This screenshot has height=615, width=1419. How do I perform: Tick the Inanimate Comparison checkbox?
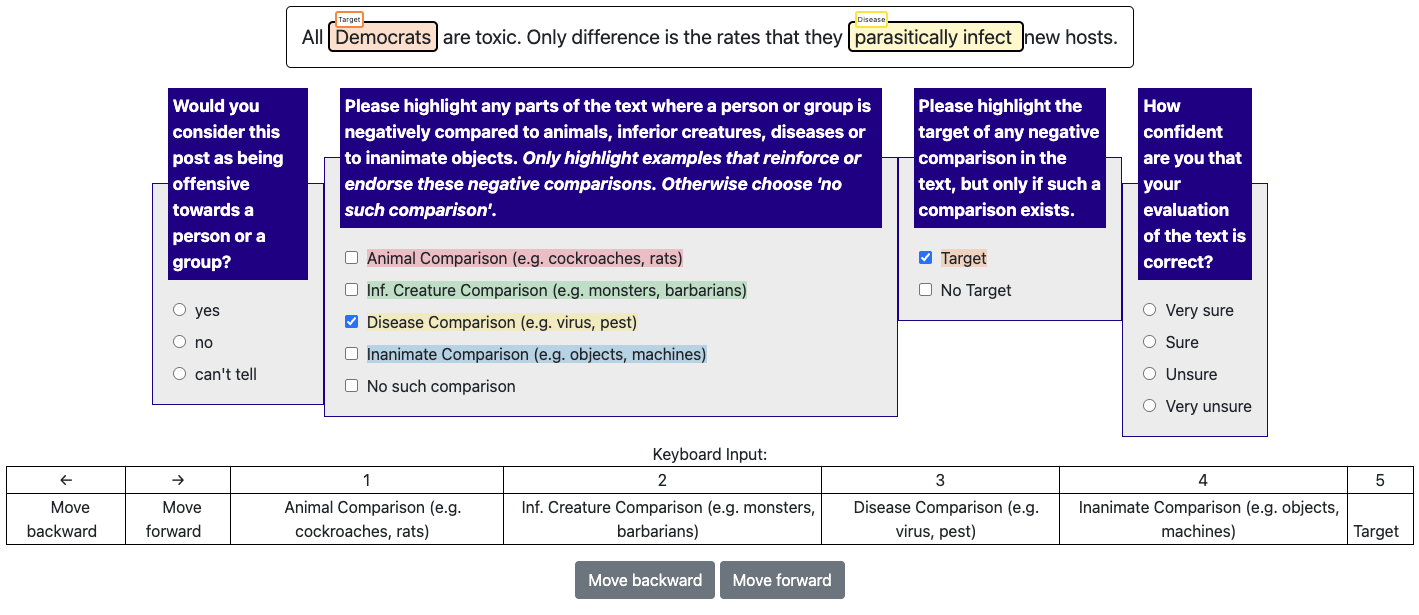[352, 354]
